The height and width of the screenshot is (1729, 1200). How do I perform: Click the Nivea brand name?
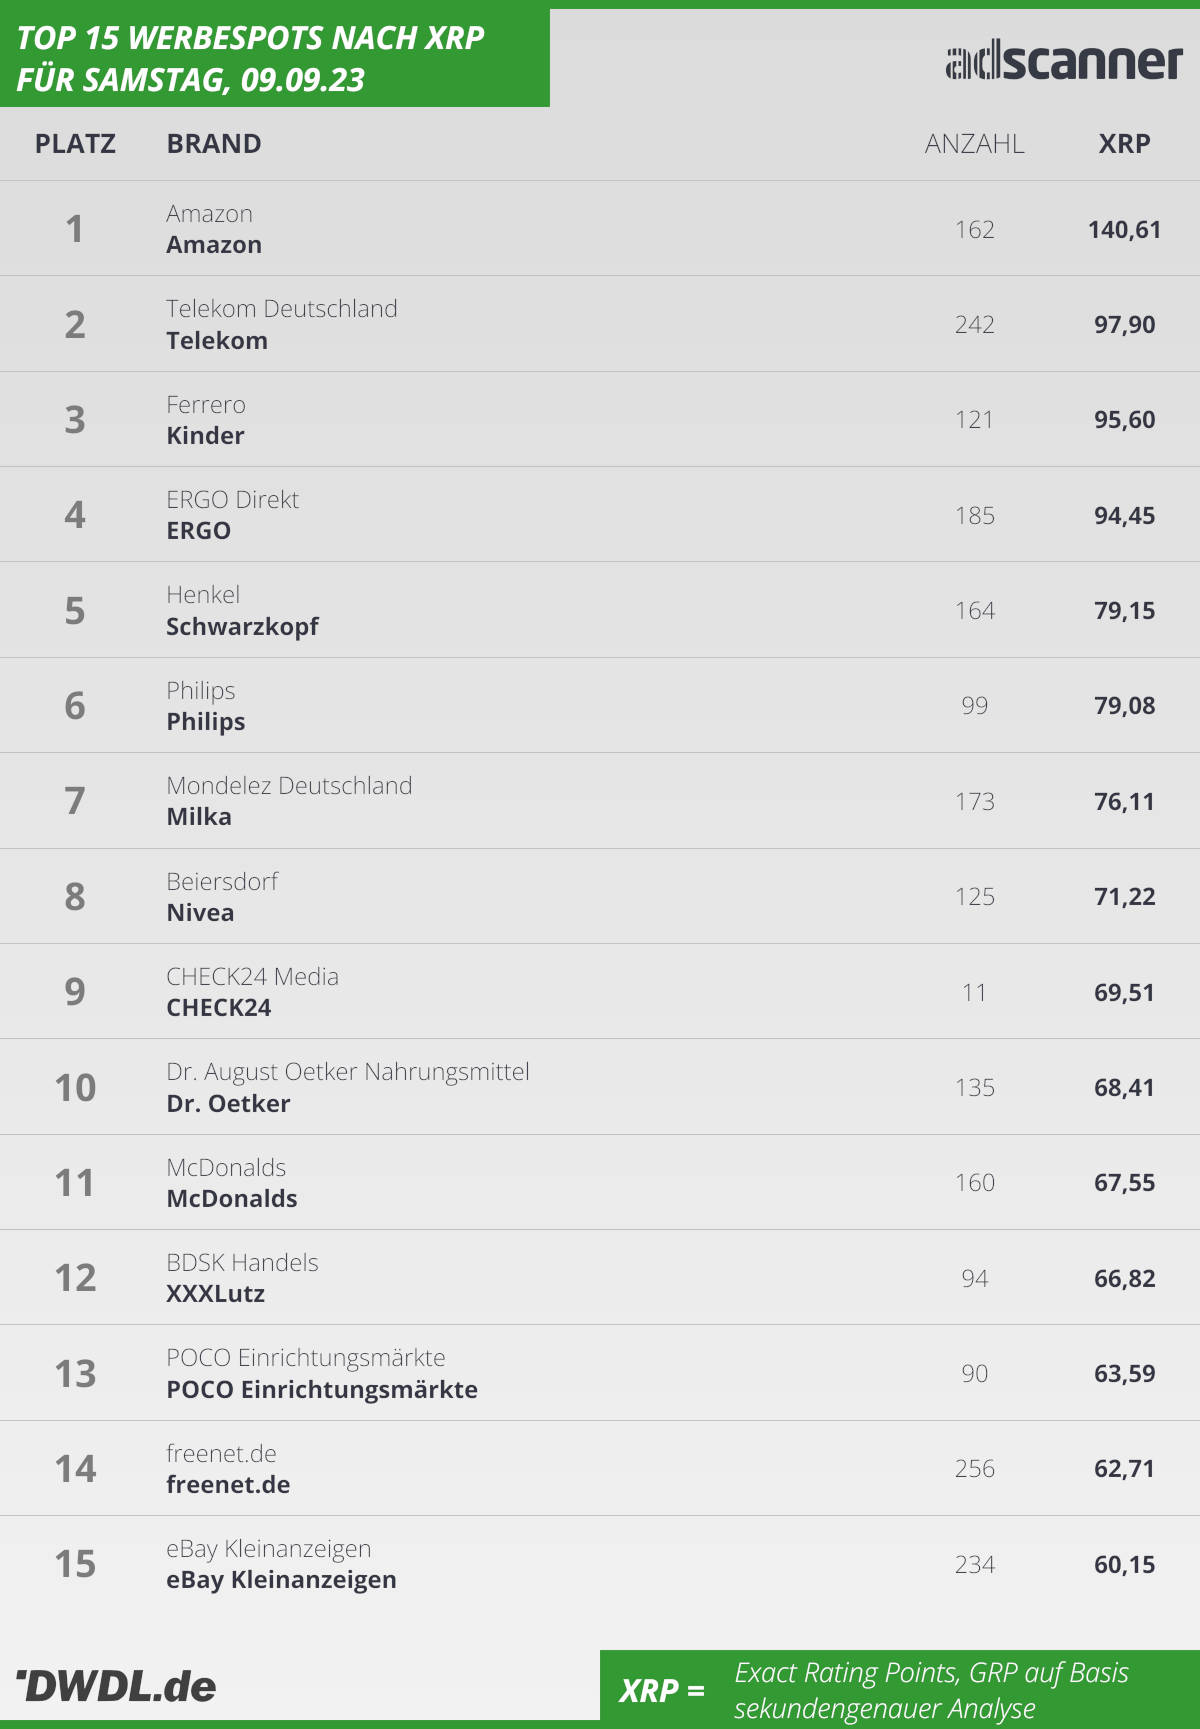[x=200, y=913]
